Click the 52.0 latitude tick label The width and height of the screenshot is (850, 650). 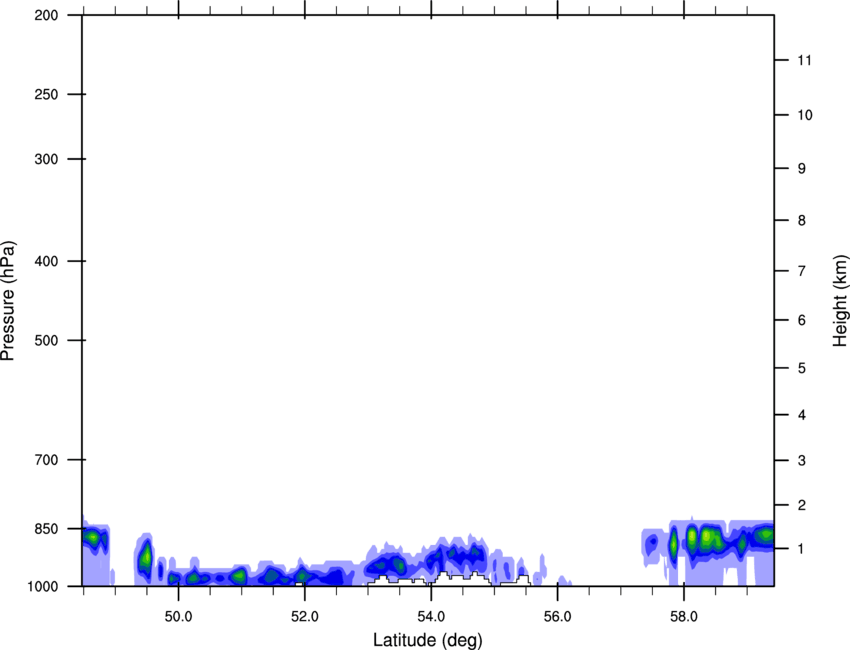coord(305,617)
